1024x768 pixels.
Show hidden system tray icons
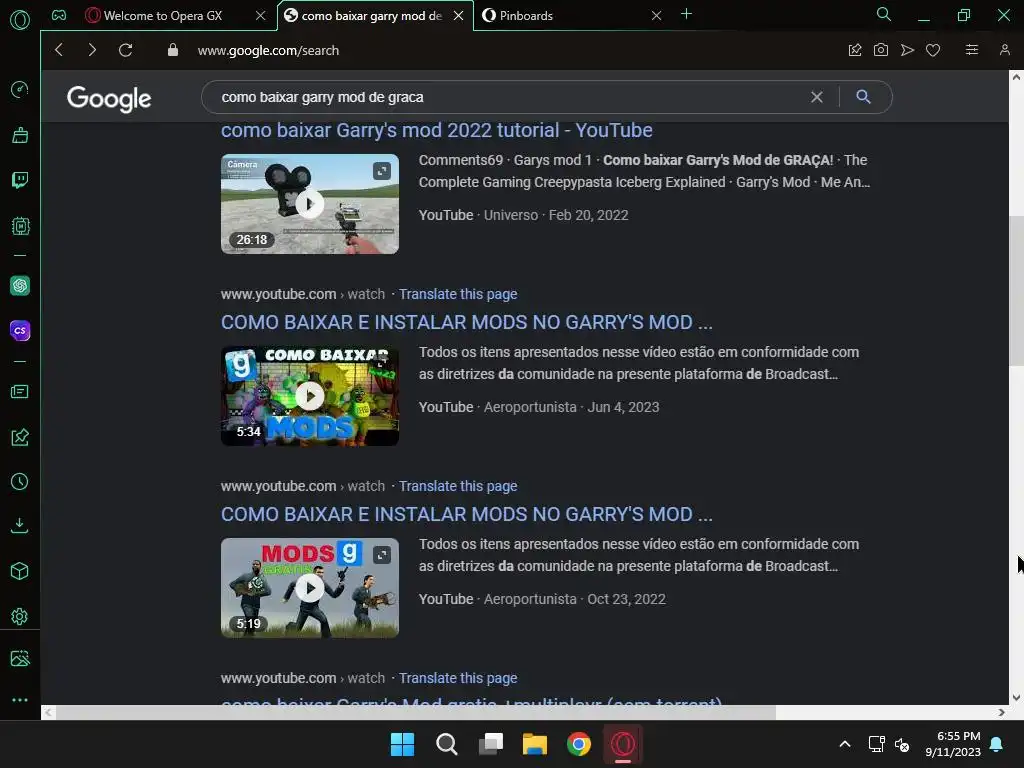844,744
